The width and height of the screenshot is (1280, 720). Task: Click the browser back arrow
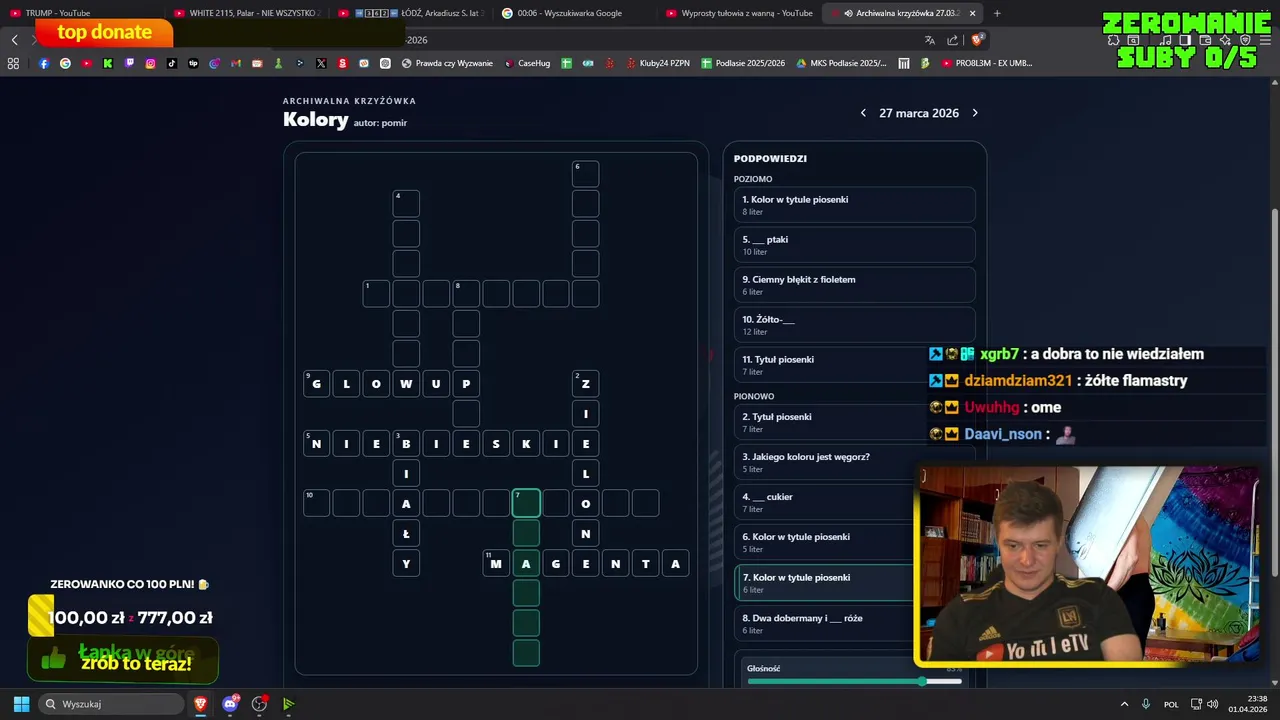(x=15, y=40)
